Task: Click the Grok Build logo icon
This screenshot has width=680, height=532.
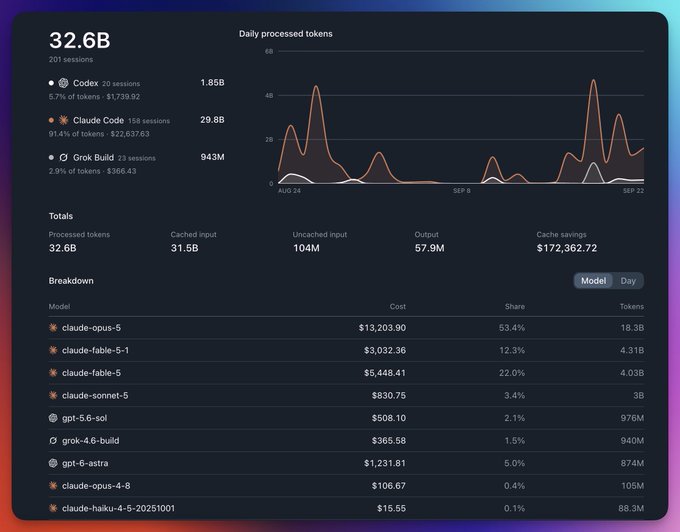Action: coord(63,157)
